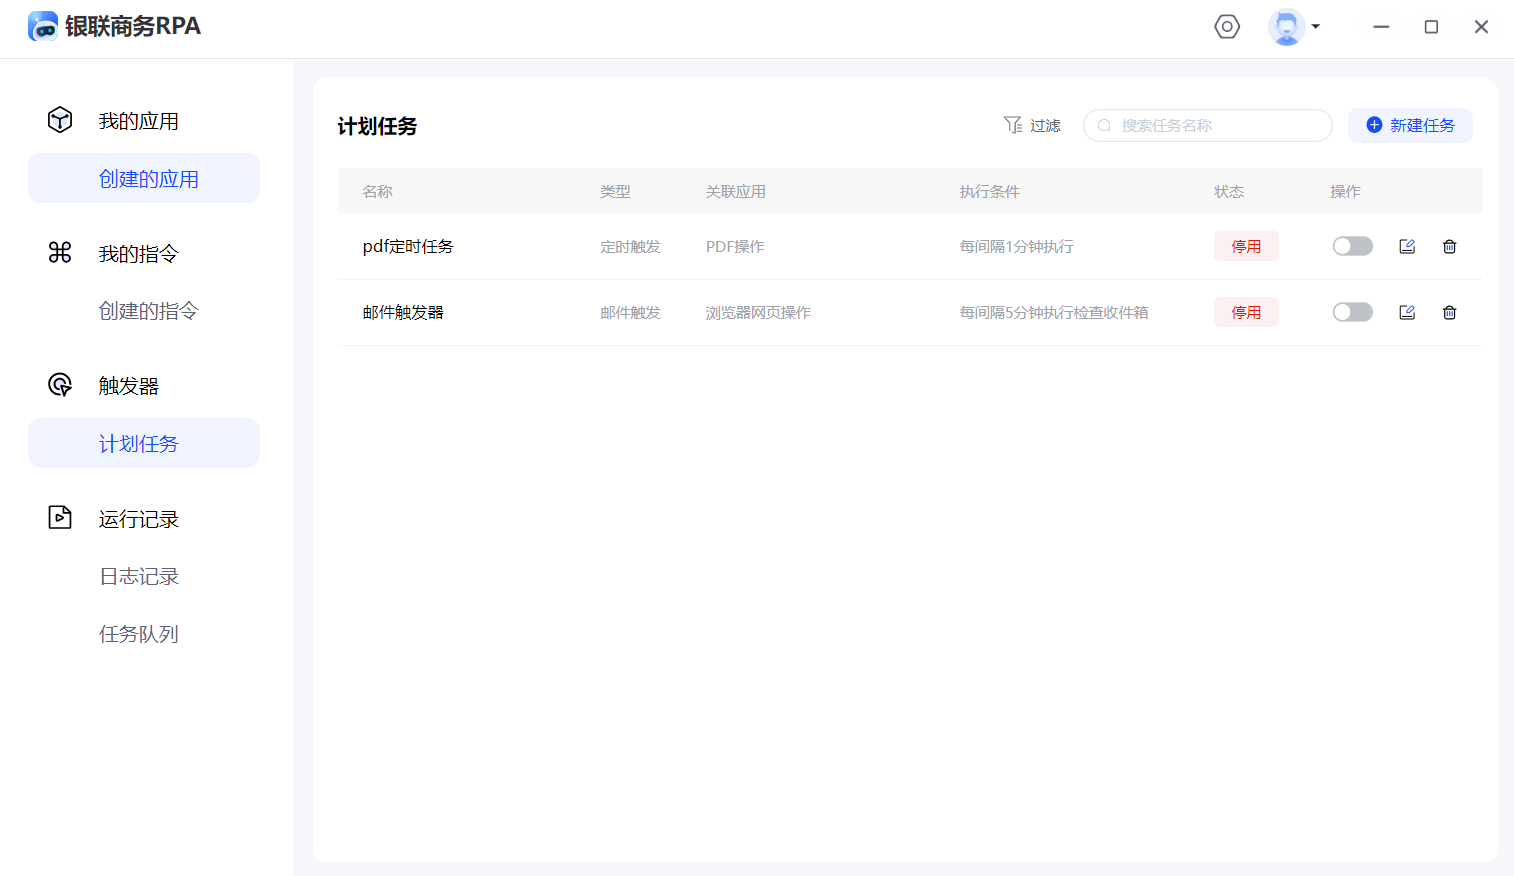This screenshot has width=1514, height=876.
Task: Delete the 邮件触发器 task
Action: pos(1449,313)
